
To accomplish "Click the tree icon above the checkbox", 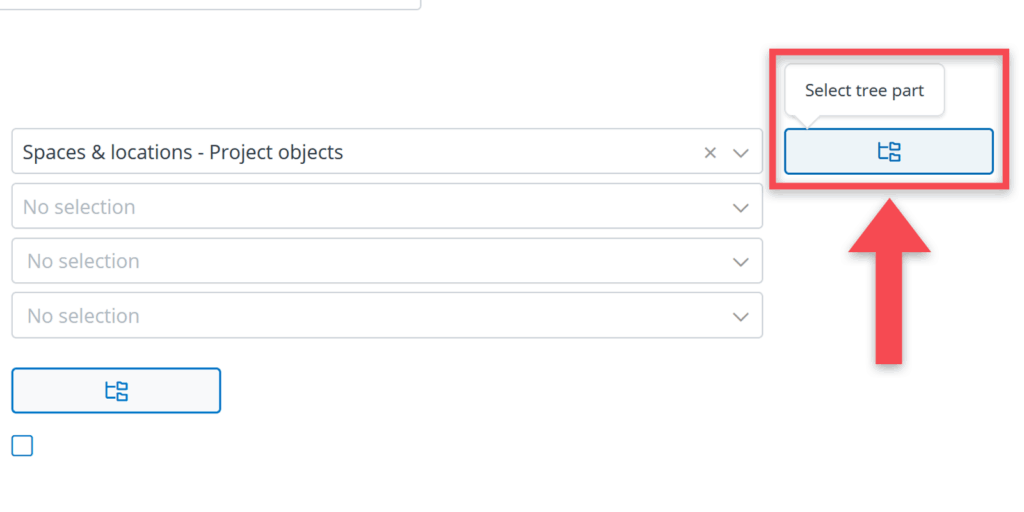I will point(116,391).
